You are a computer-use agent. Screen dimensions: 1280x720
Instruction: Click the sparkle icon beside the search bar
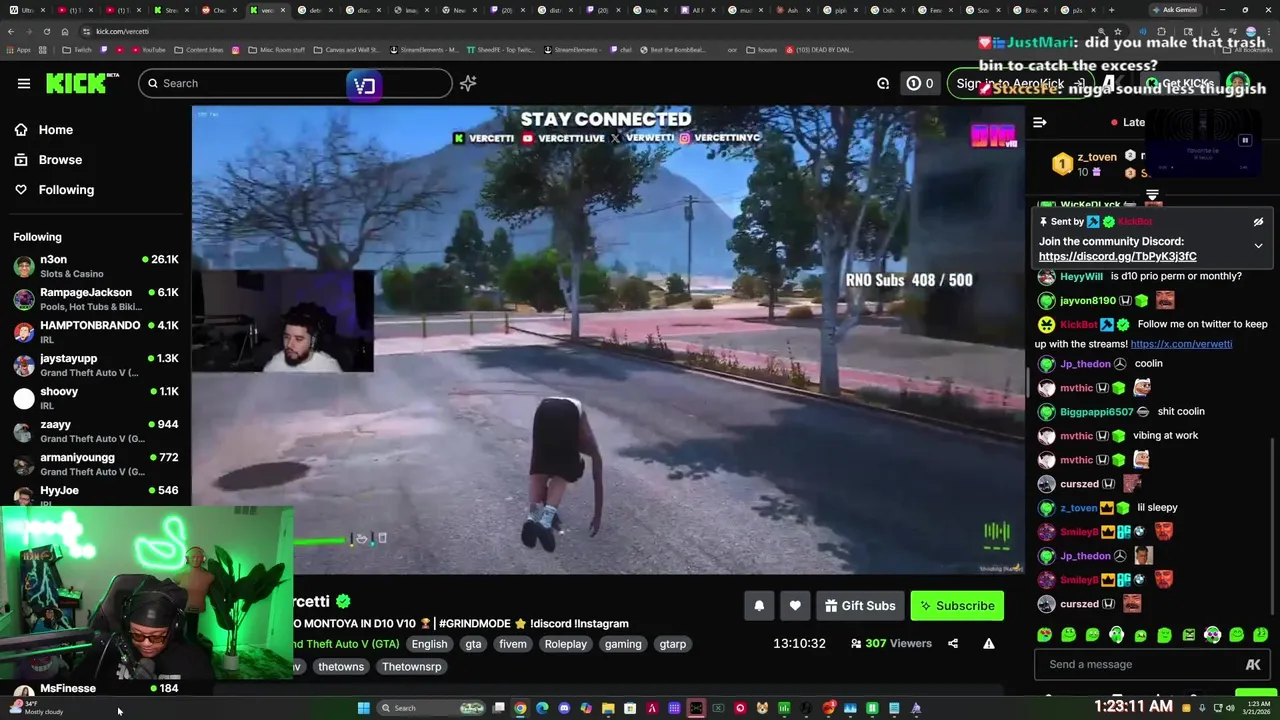pos(468,84)
